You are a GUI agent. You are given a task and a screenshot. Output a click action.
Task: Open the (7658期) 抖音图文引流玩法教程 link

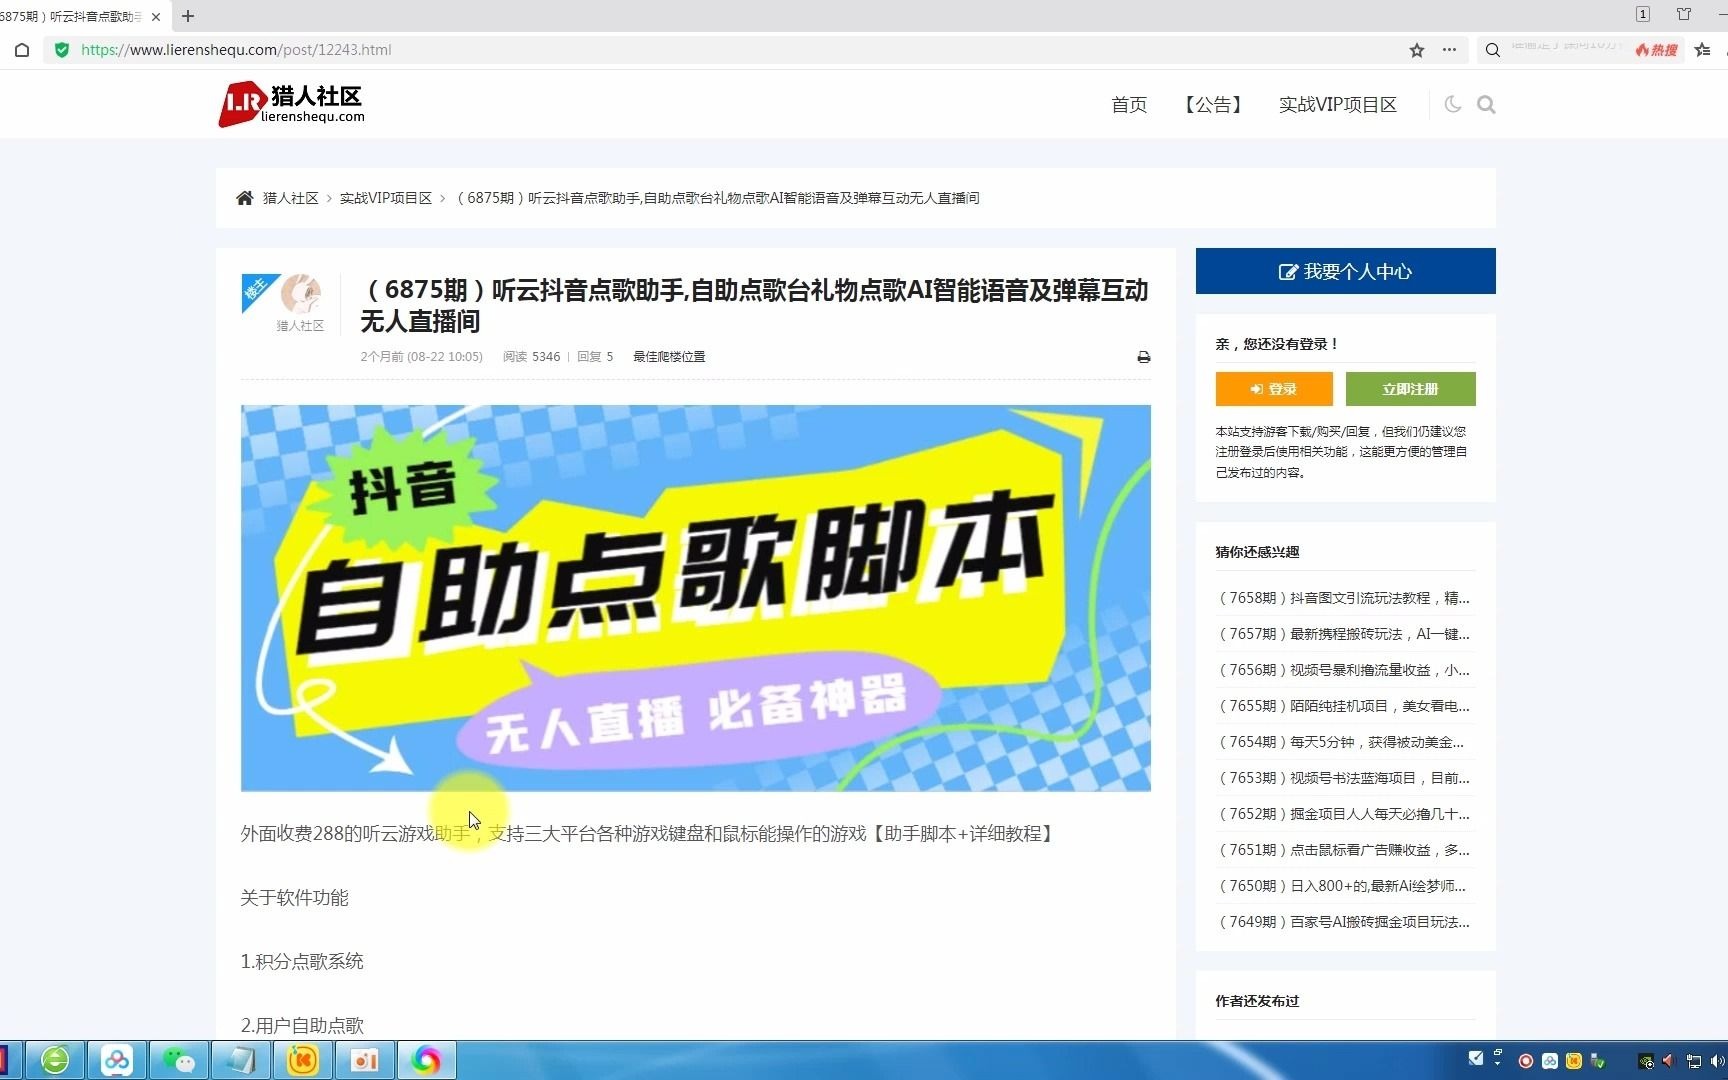(x=1343, y=598)
